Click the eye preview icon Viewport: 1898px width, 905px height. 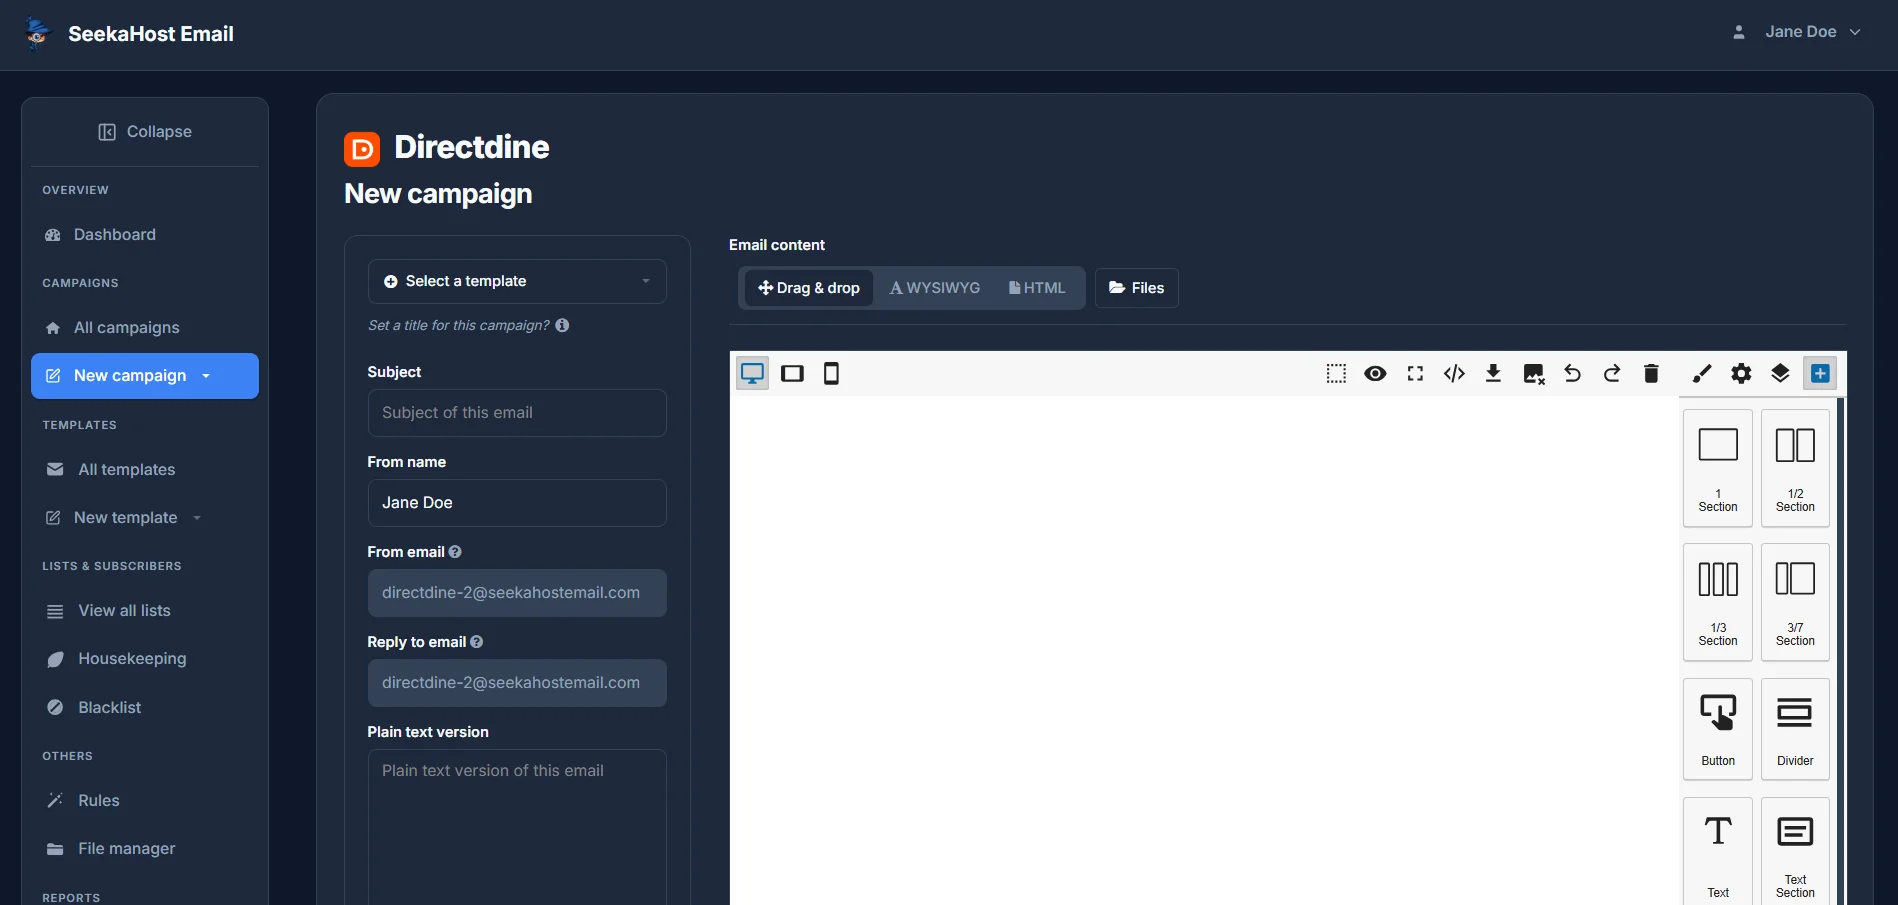pyautogui.click(x=1376, y=374)
